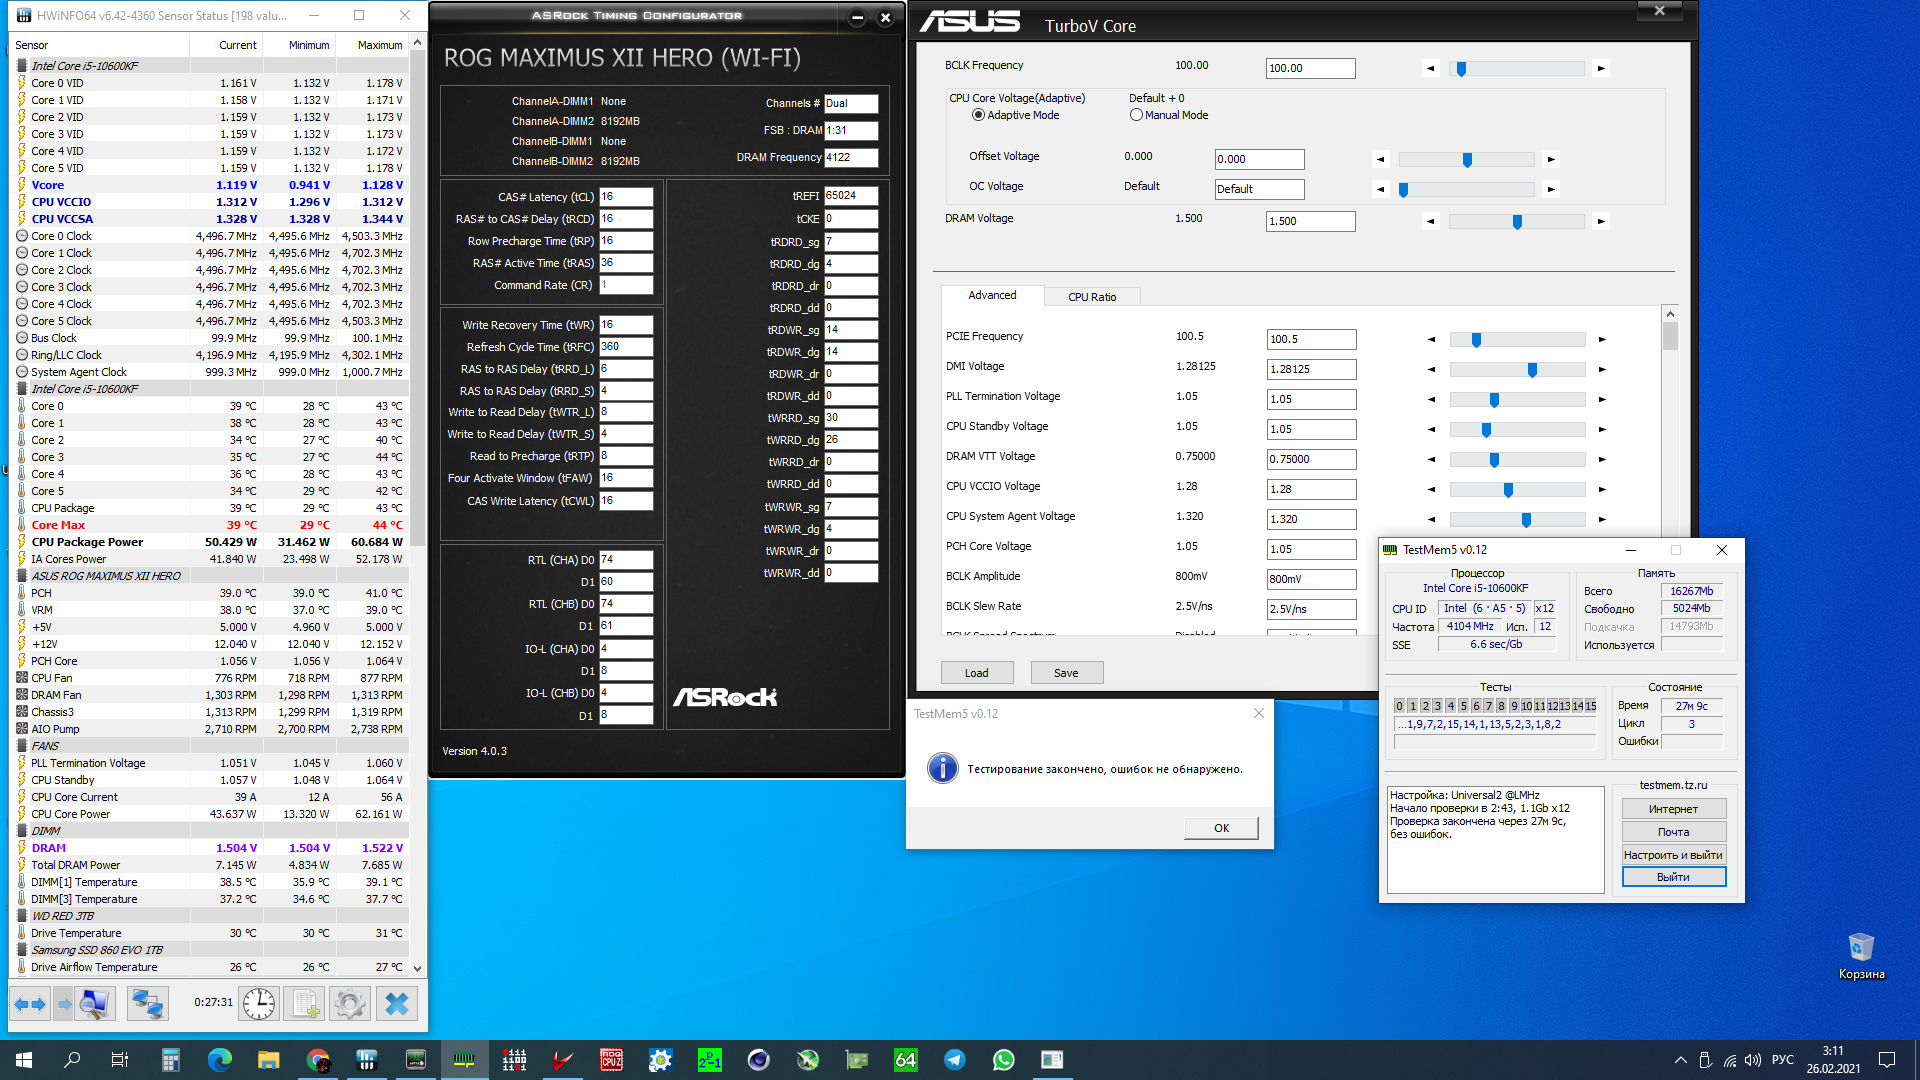
Task: Click blue X to close HWiNFO sensors
Action: click(397, 1003)
